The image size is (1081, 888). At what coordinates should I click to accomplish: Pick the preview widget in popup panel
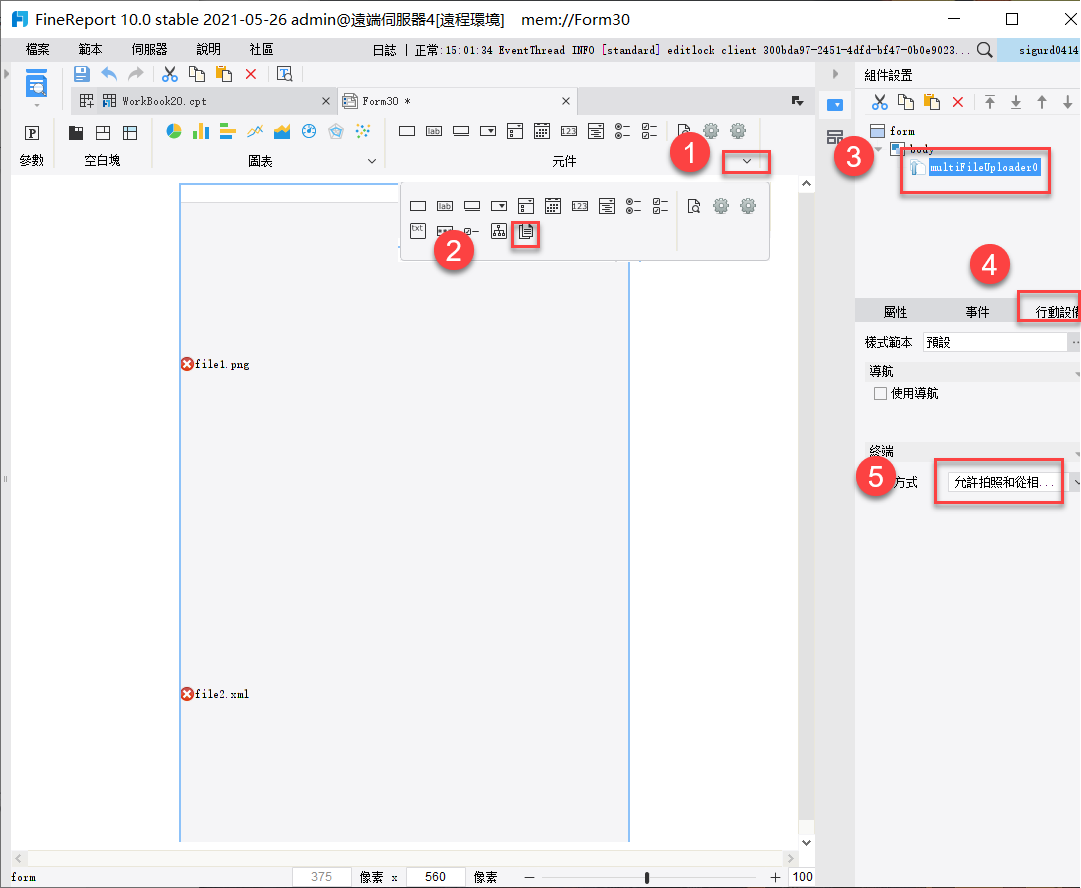(x=694, y=205)
